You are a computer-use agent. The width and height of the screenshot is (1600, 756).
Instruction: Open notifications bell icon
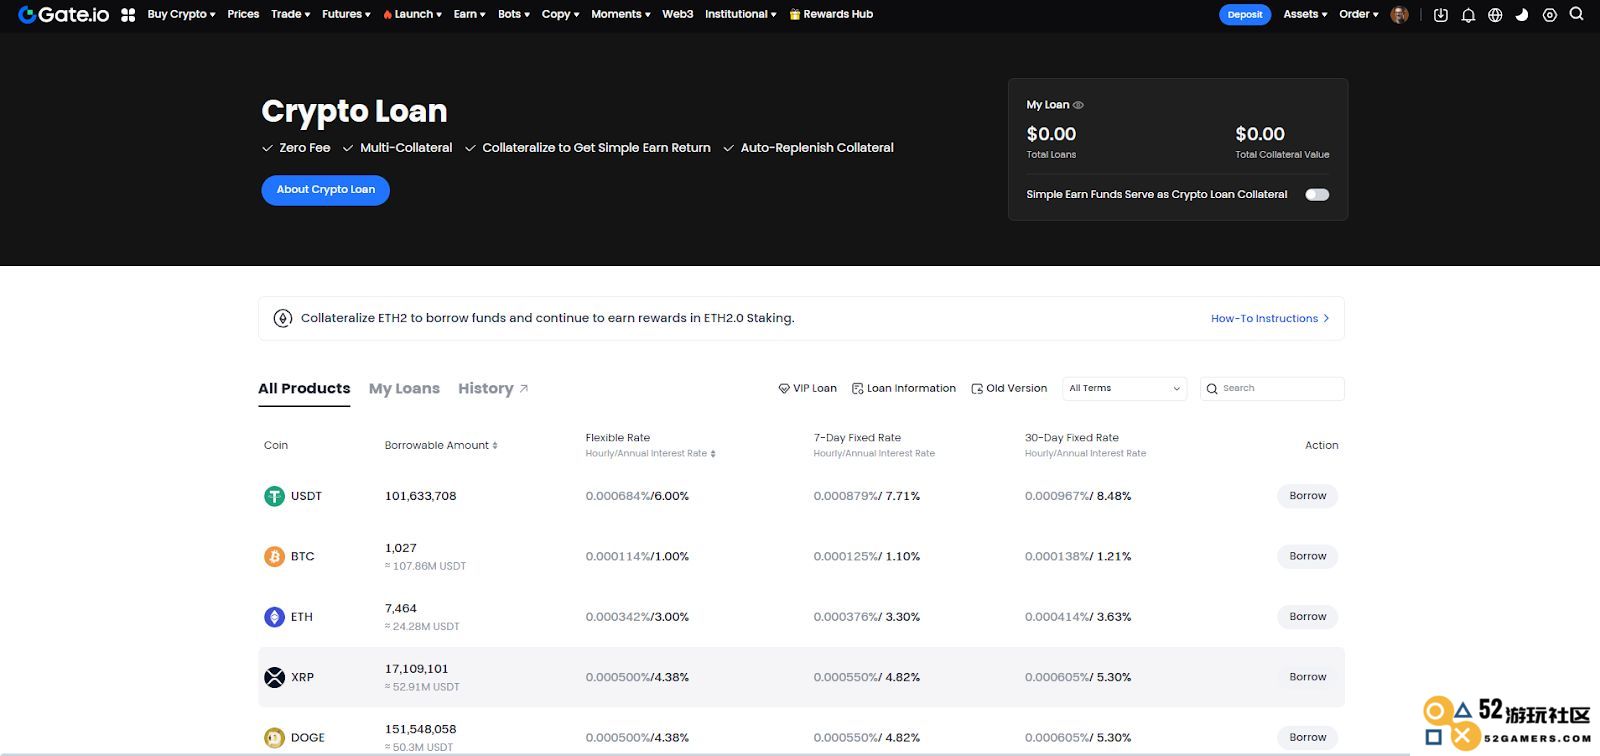tap(1468, 15)
